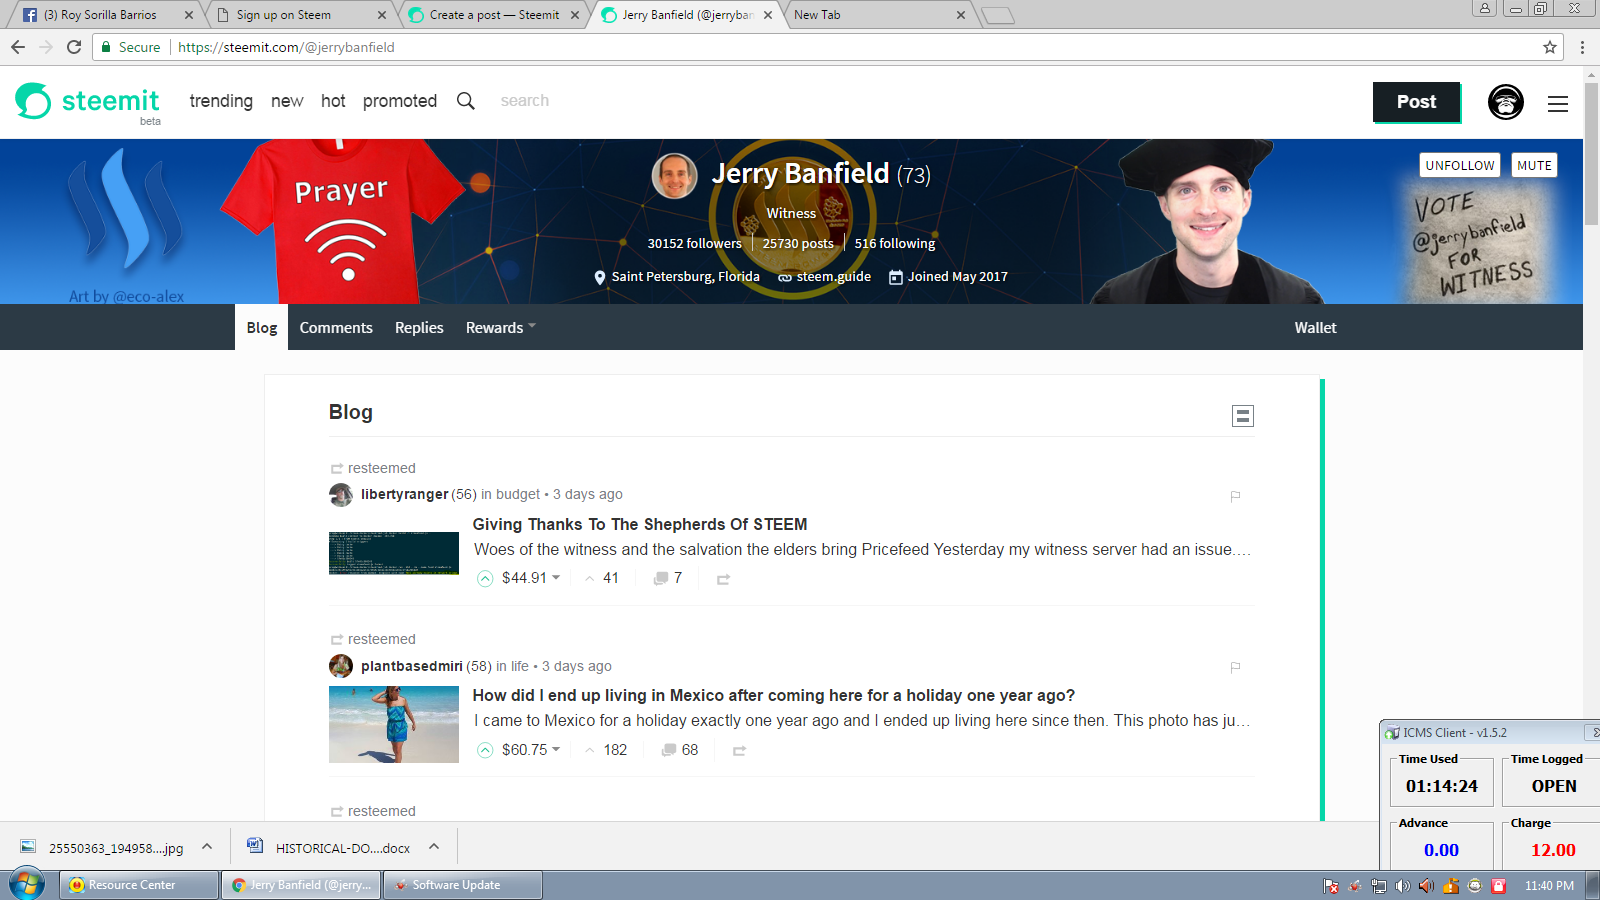Open Wallet tab

point(1315,328)
